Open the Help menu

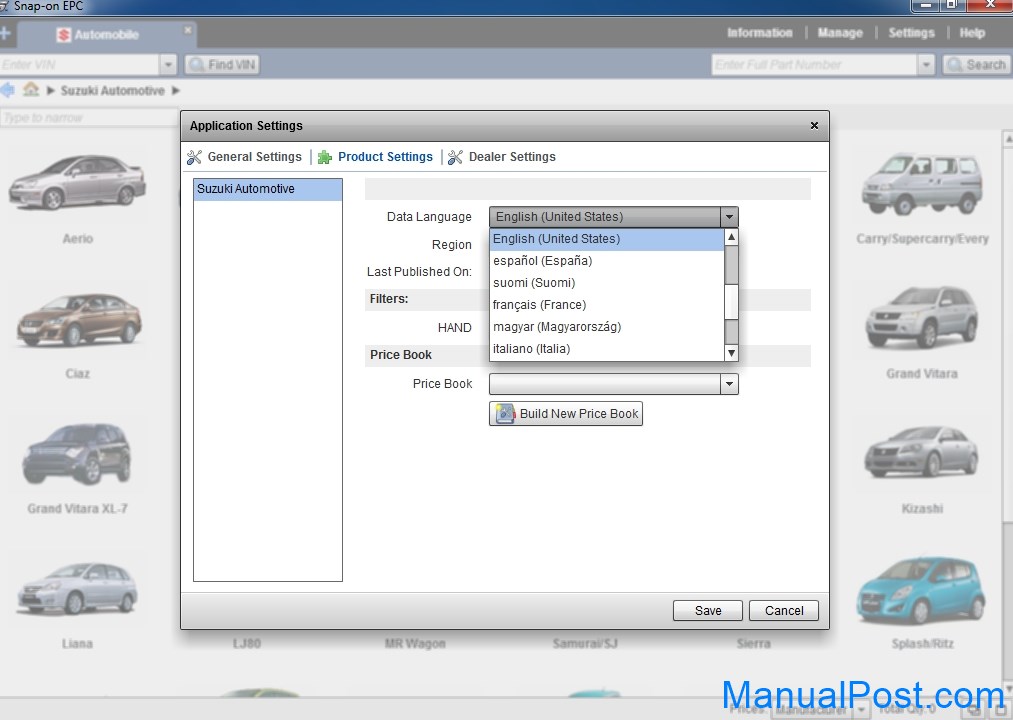(x=972, y=33)
